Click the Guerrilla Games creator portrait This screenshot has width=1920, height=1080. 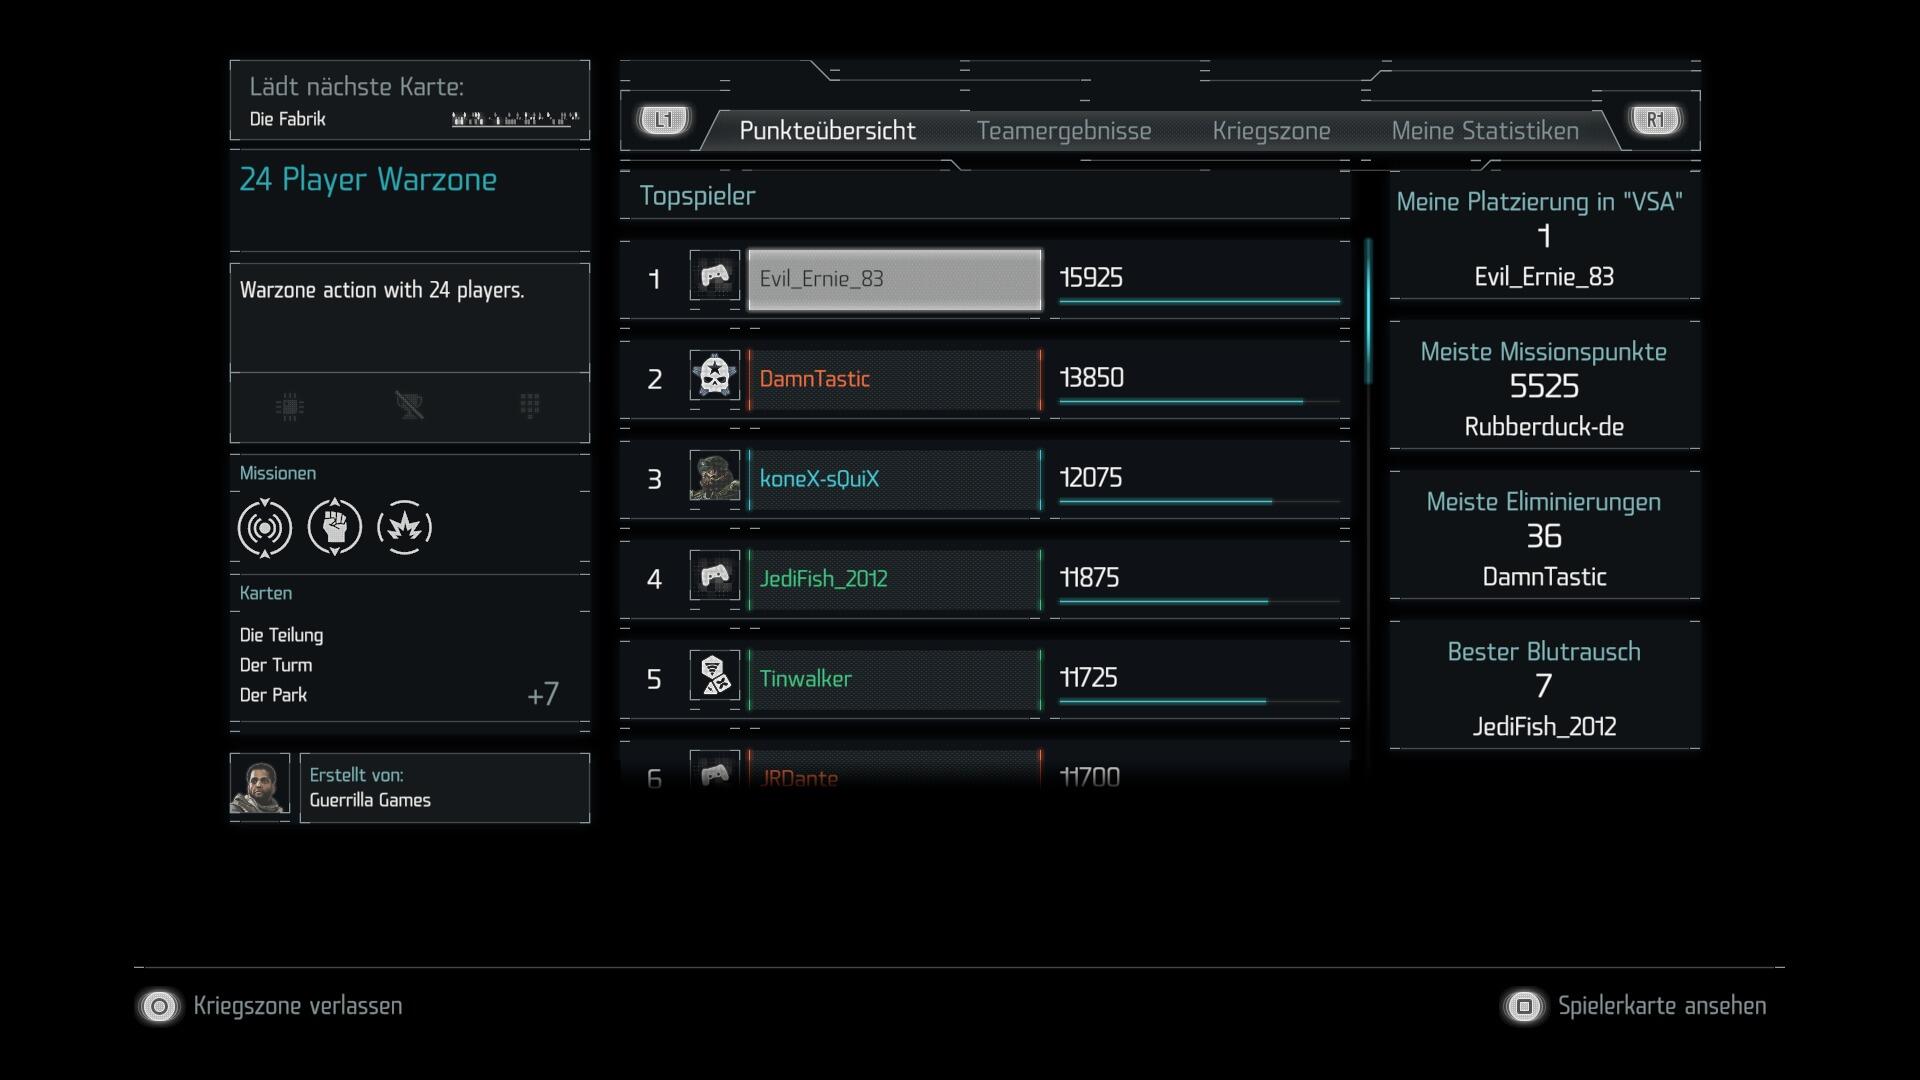pyautogui.click(x=260, y=786)
